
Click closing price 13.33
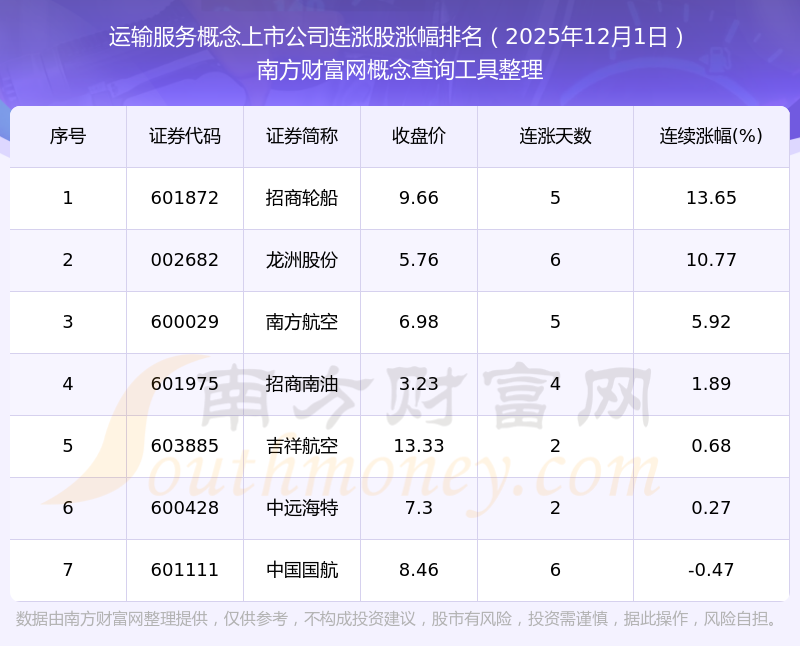(419, 446)
